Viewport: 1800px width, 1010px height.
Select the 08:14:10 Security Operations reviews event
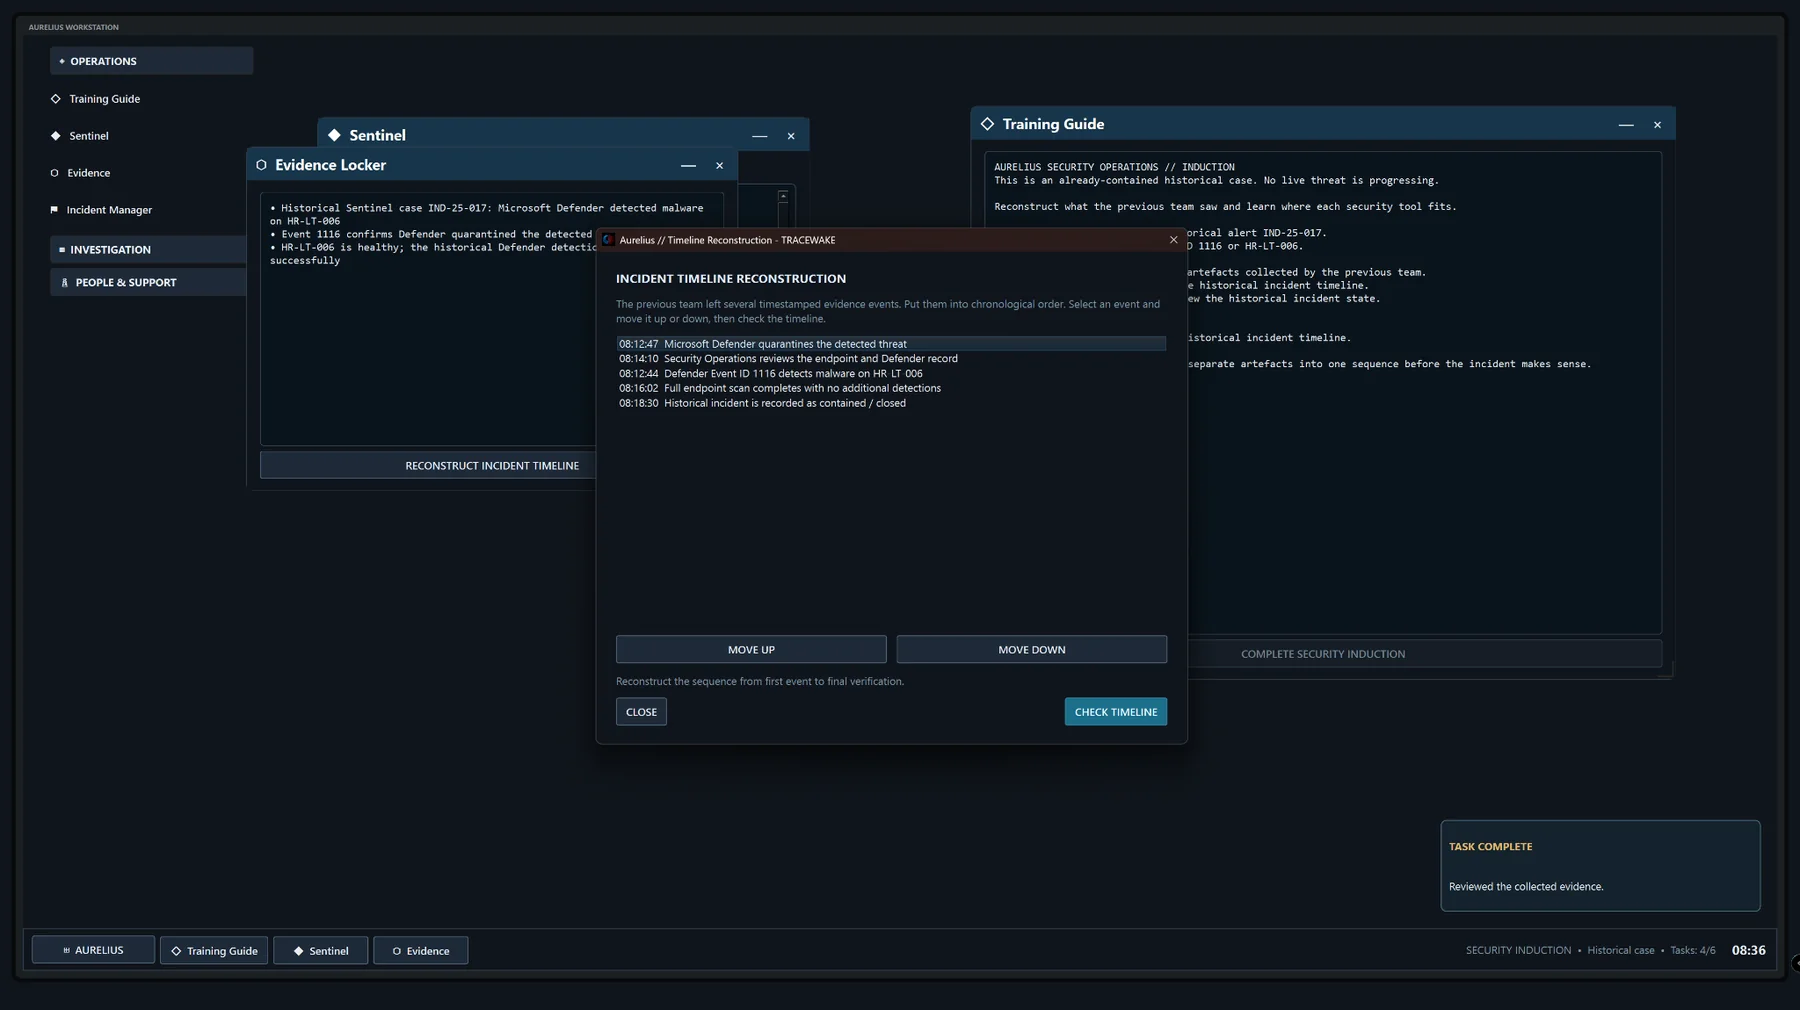coord(891,359)
